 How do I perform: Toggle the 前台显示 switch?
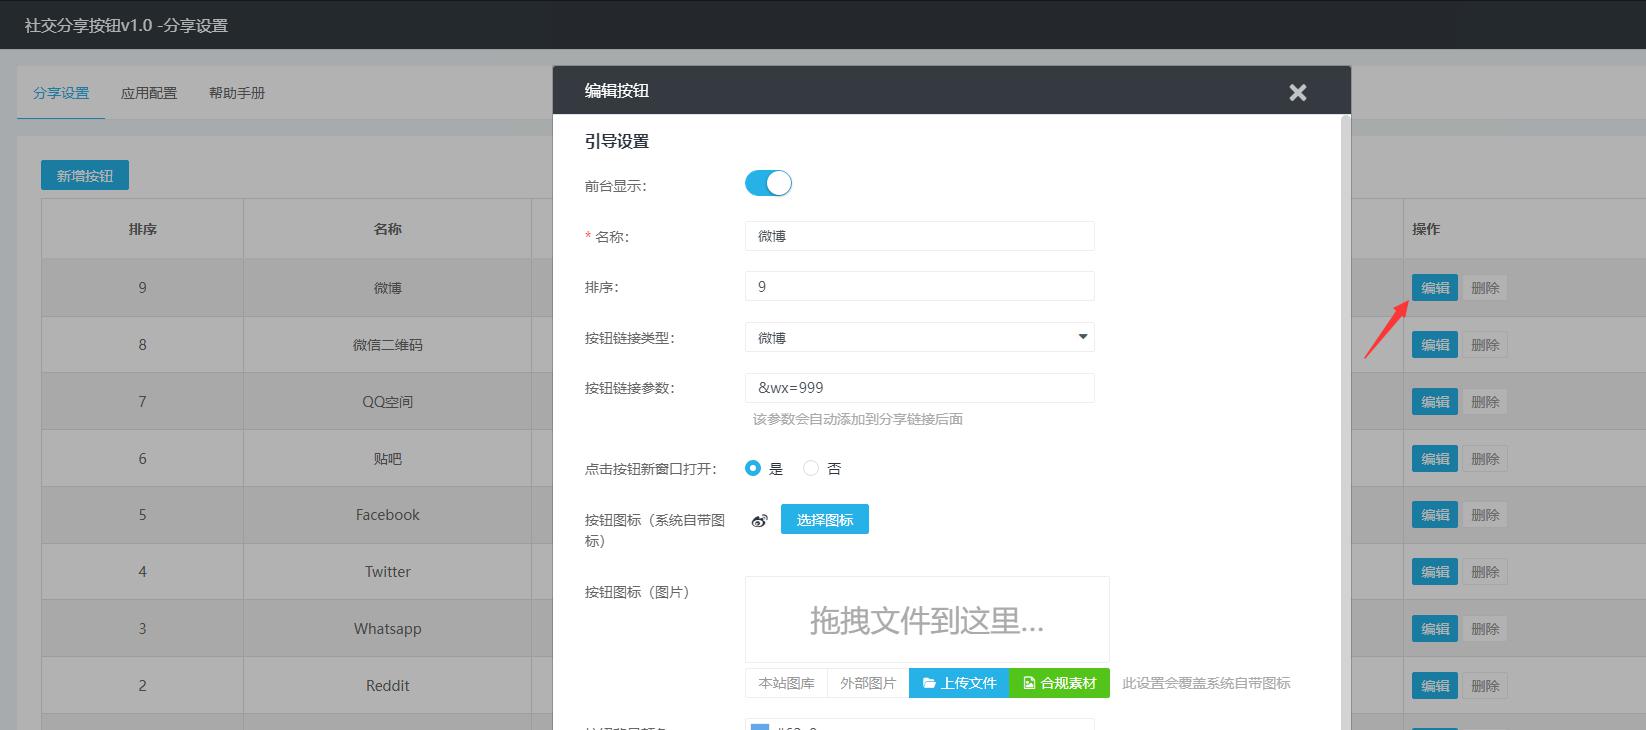pos(768,183)
